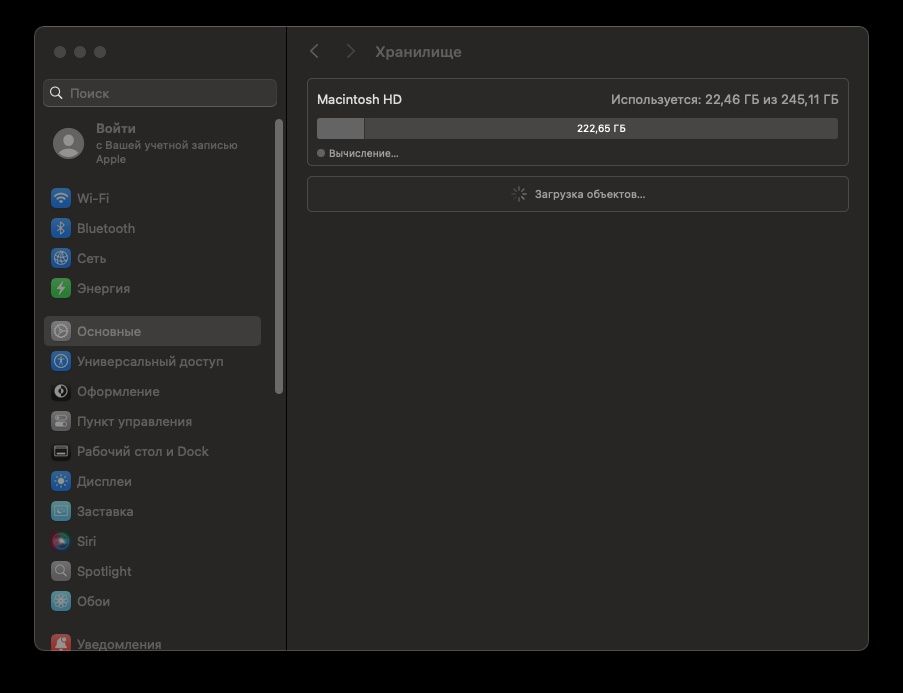Click the 'Используется: 22,46 ГБ' text
The width and height of the screenshot is (903, 693).
coord(685,100)
